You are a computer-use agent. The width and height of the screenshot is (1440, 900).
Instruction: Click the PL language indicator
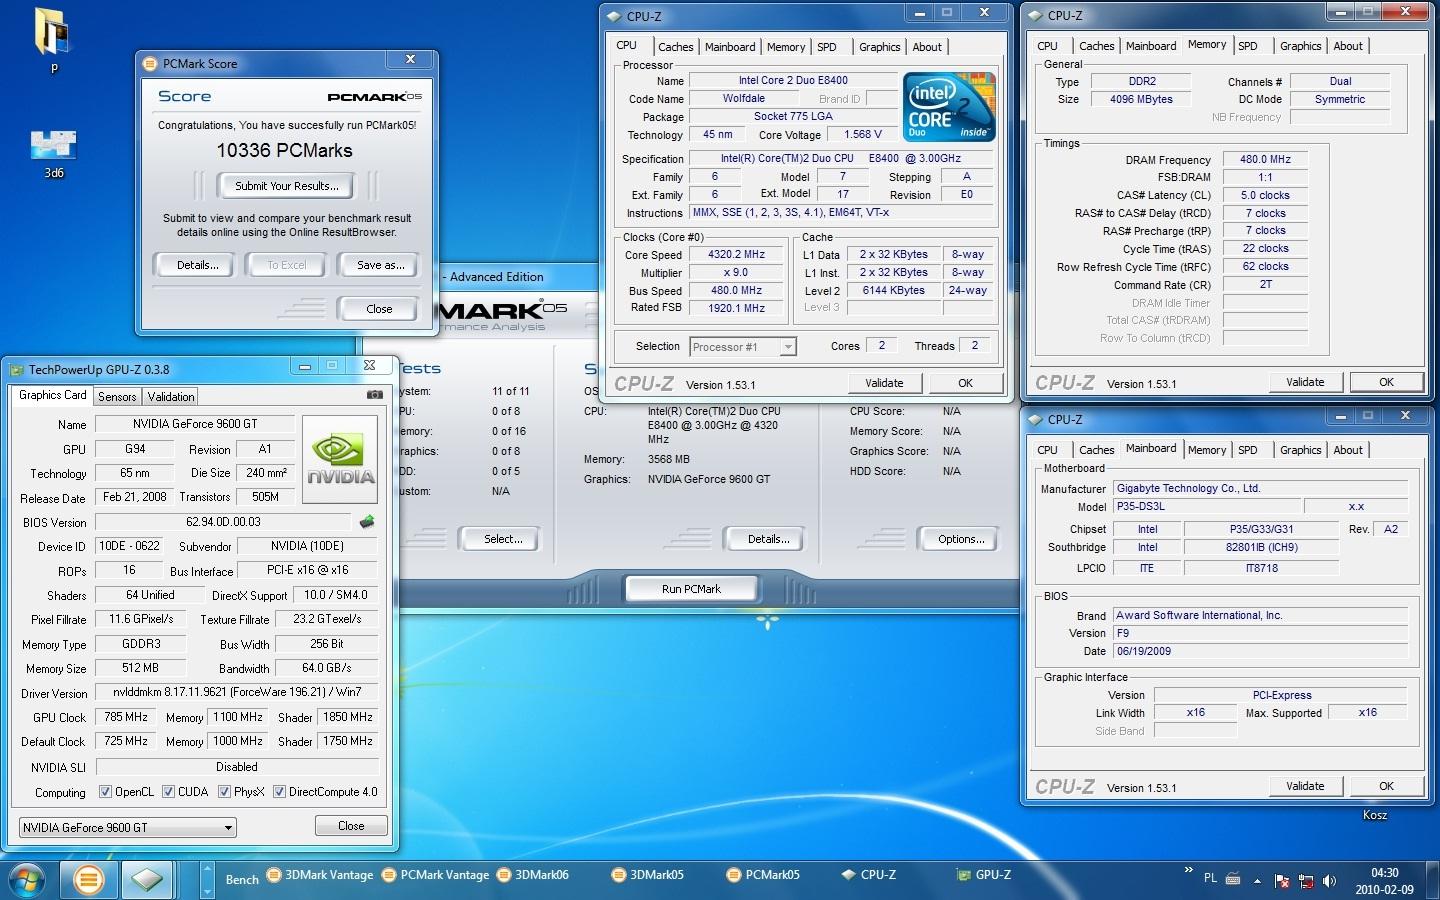click(x=1210, y=879)
